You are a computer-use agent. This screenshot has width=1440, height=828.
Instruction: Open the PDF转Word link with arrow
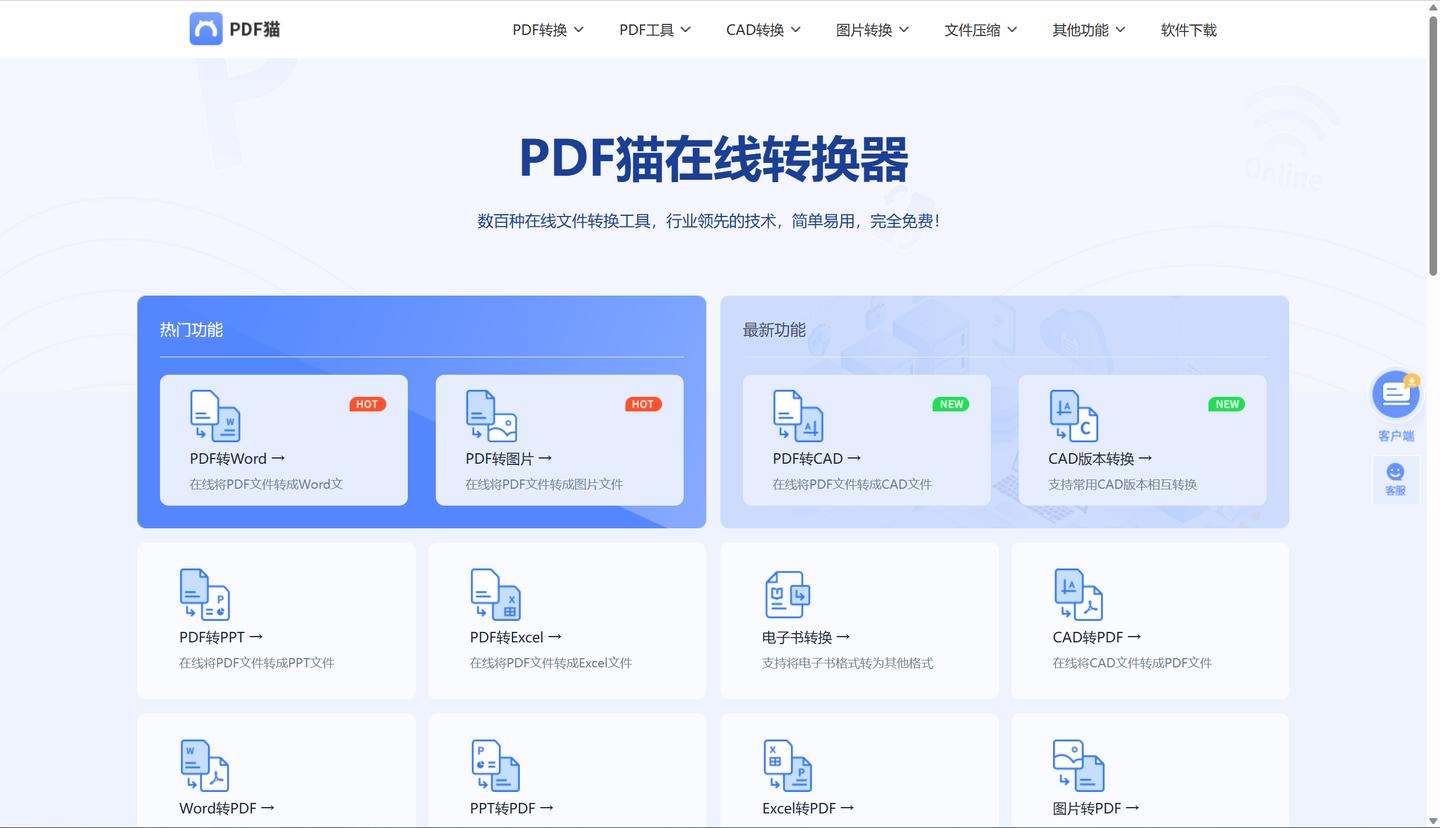(x=237, y=458)
